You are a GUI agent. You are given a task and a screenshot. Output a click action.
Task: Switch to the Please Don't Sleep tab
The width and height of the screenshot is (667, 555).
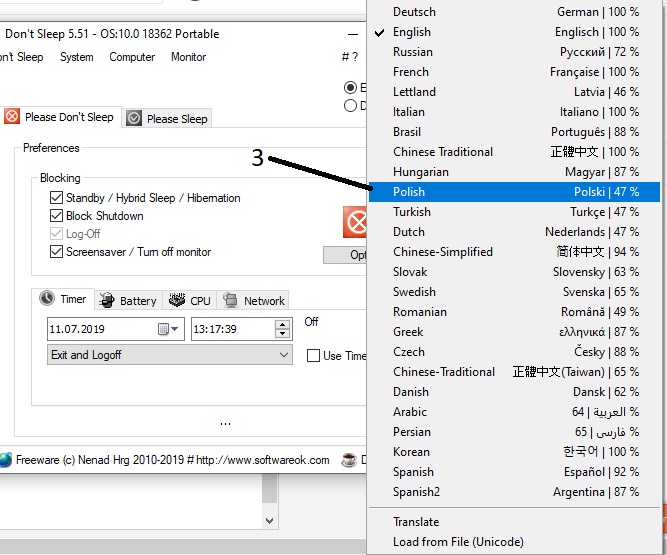pos(60,117)
